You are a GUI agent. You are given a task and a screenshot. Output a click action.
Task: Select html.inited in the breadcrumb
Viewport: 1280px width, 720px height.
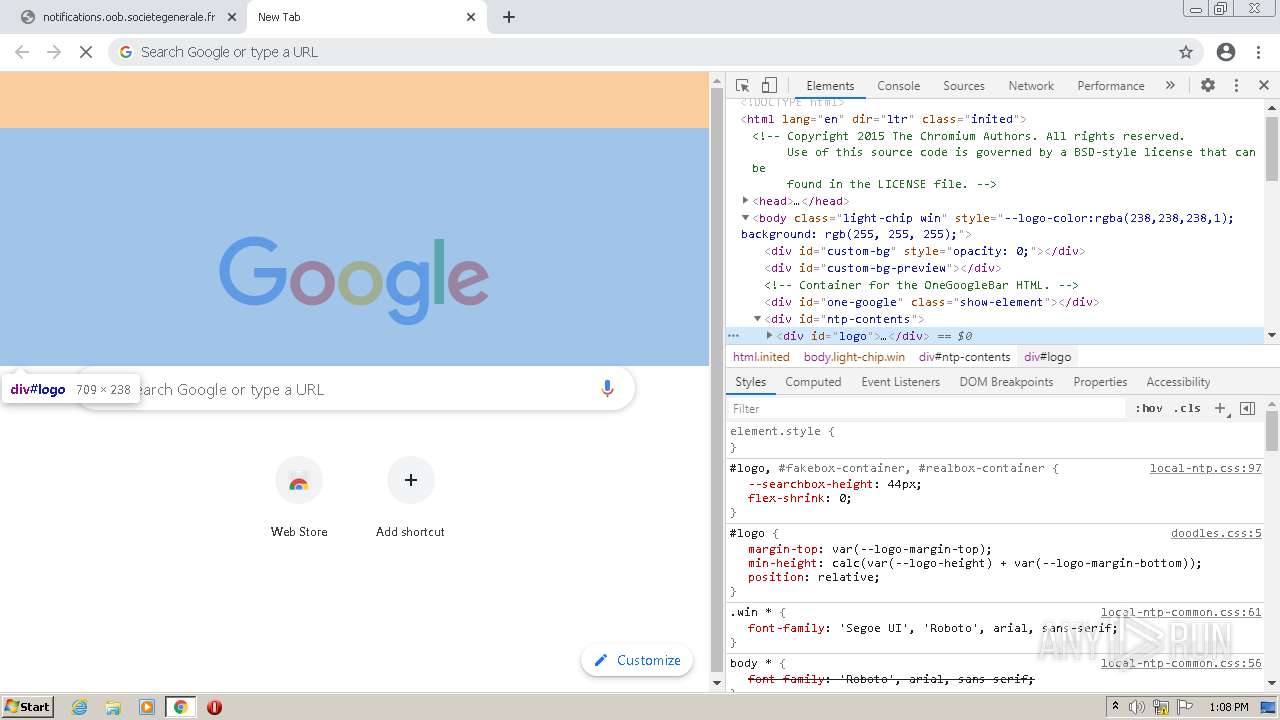pyautogui.click(x=761, y=357)
